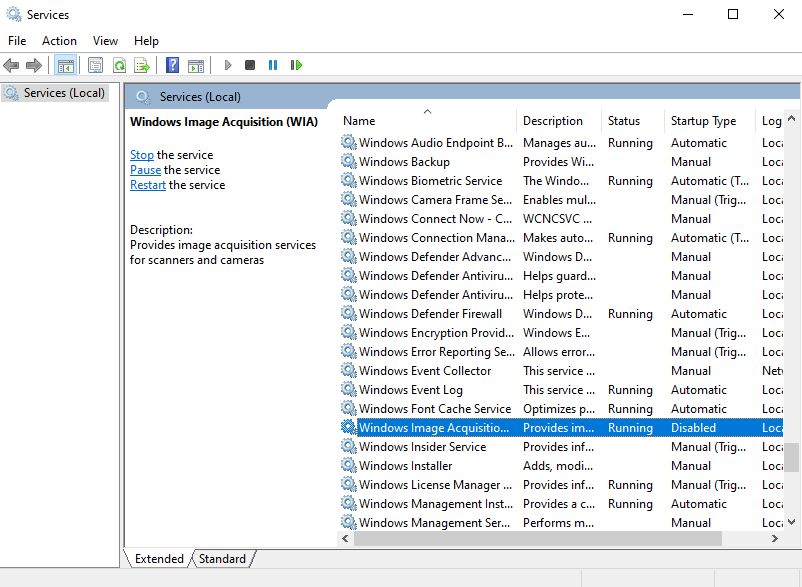Open the View menu
The width and height of the screenshot is (802, 587).
[x=105, y=41]
